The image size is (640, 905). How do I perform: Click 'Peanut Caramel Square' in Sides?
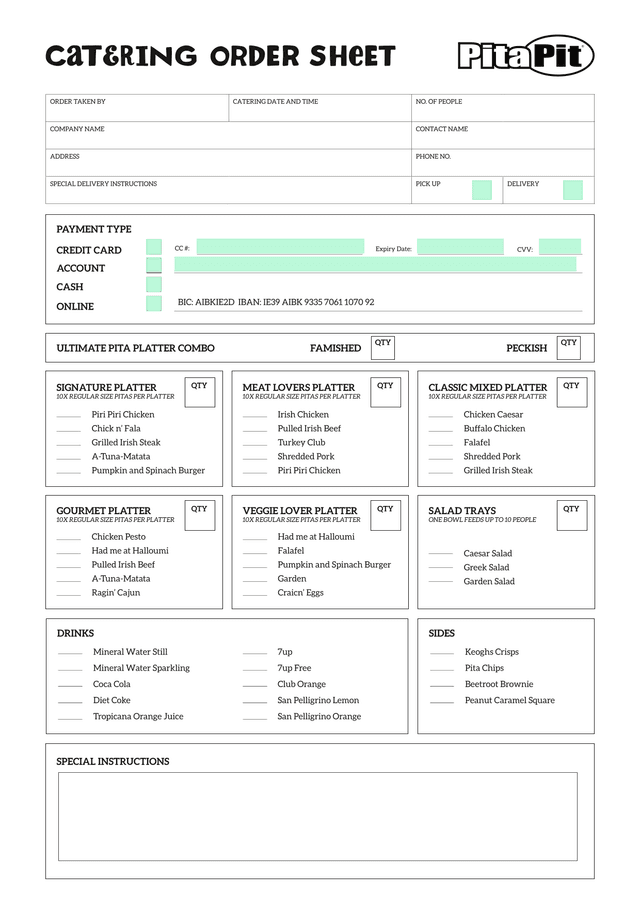pos(510,700)
